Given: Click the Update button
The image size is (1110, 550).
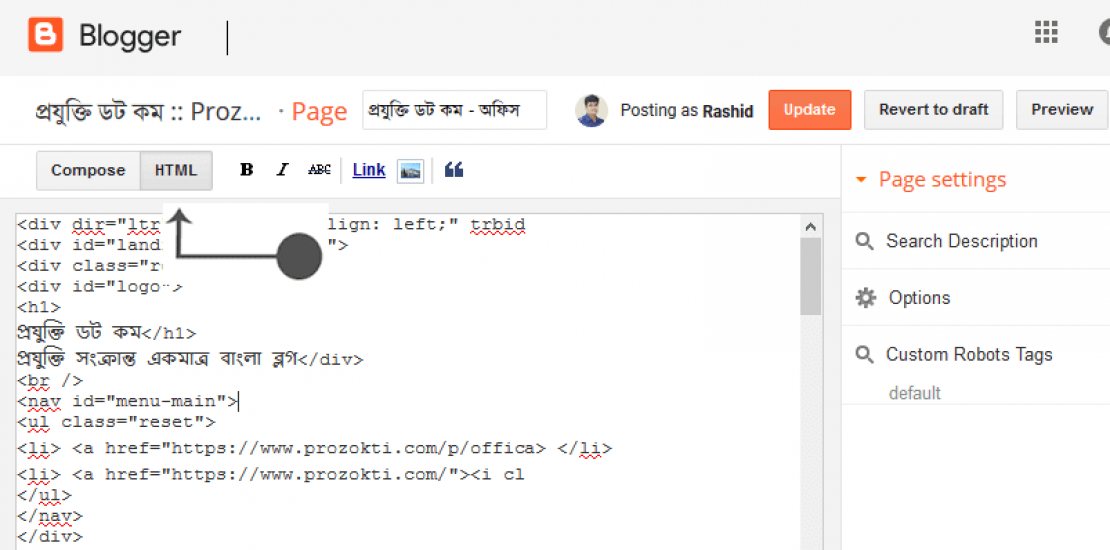Looking at the screenshot, I should [809, 110].
